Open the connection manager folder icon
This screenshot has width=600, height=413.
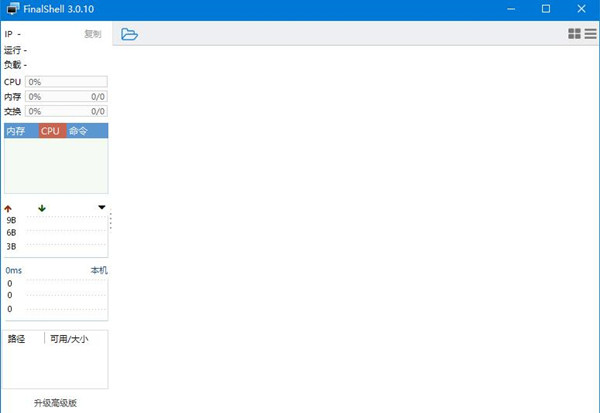(x=129, y=34)
